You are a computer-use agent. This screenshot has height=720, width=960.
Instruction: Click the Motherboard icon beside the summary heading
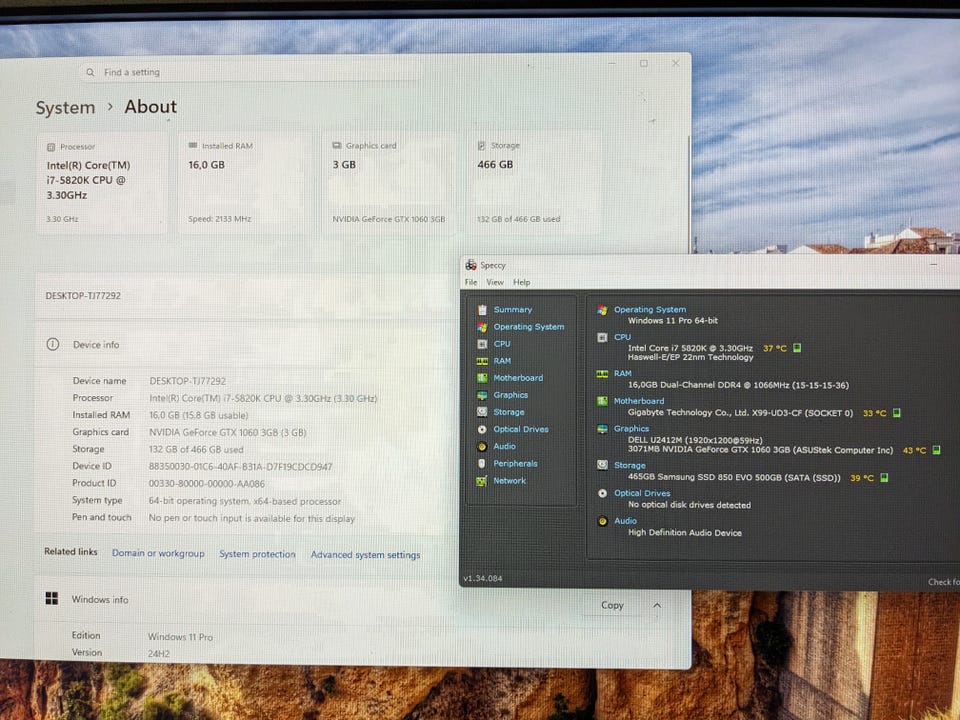click(602, 401)
